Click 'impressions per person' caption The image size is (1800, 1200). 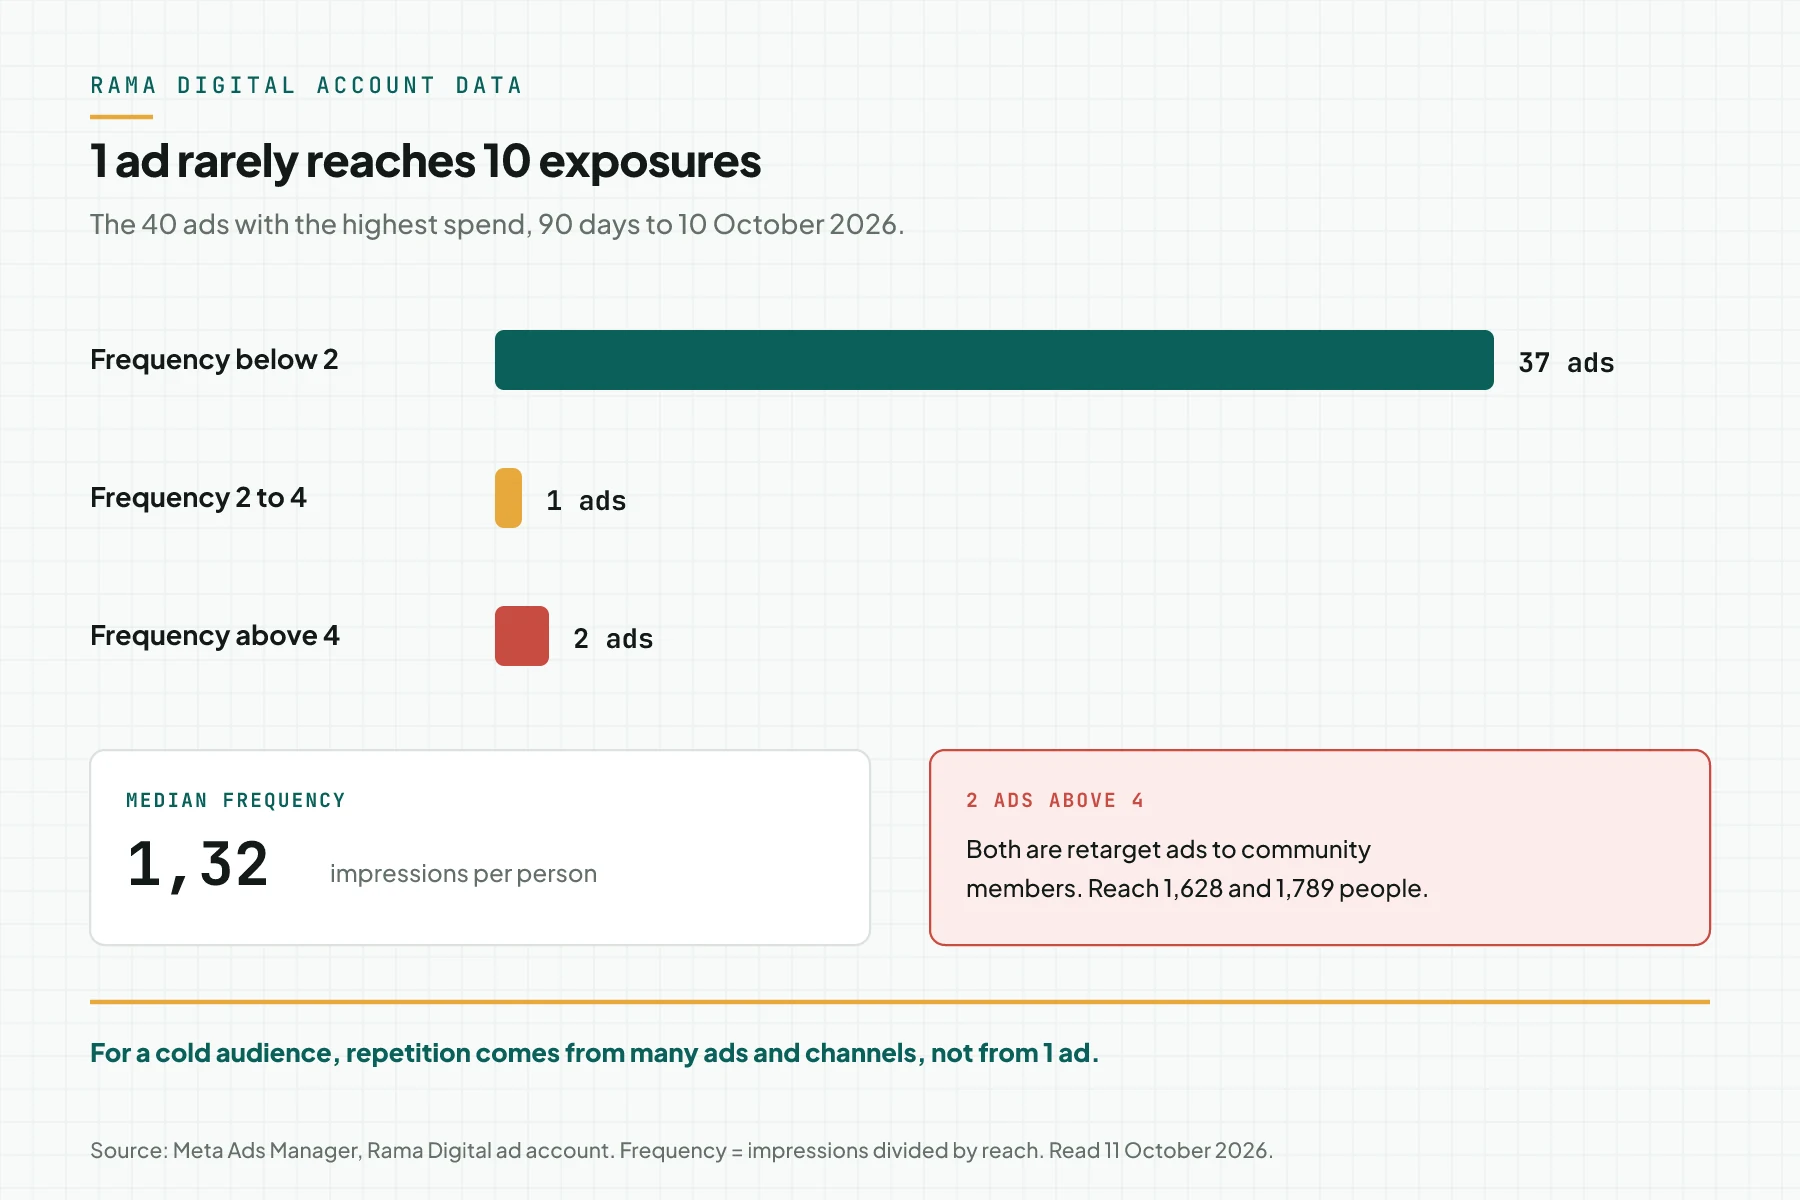tap(463, 874)
